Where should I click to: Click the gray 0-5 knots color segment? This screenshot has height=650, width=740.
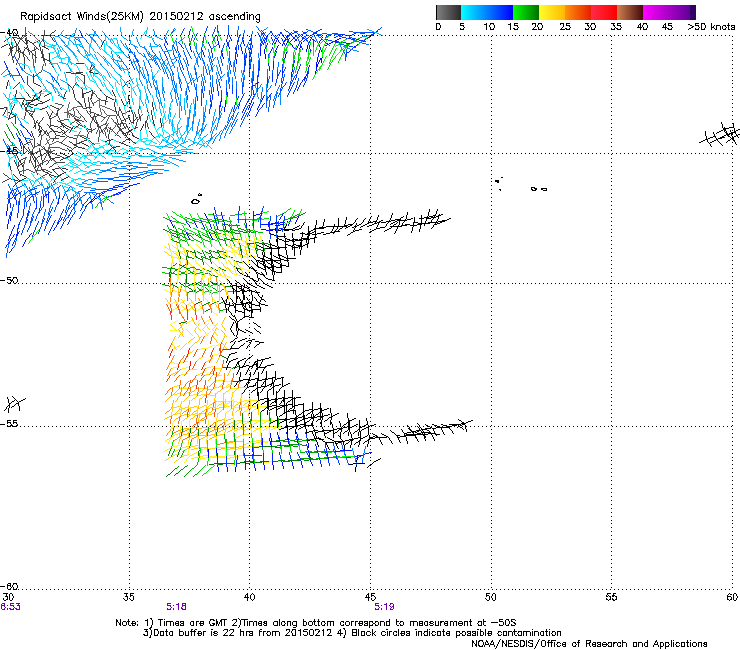tap(448, 12)
